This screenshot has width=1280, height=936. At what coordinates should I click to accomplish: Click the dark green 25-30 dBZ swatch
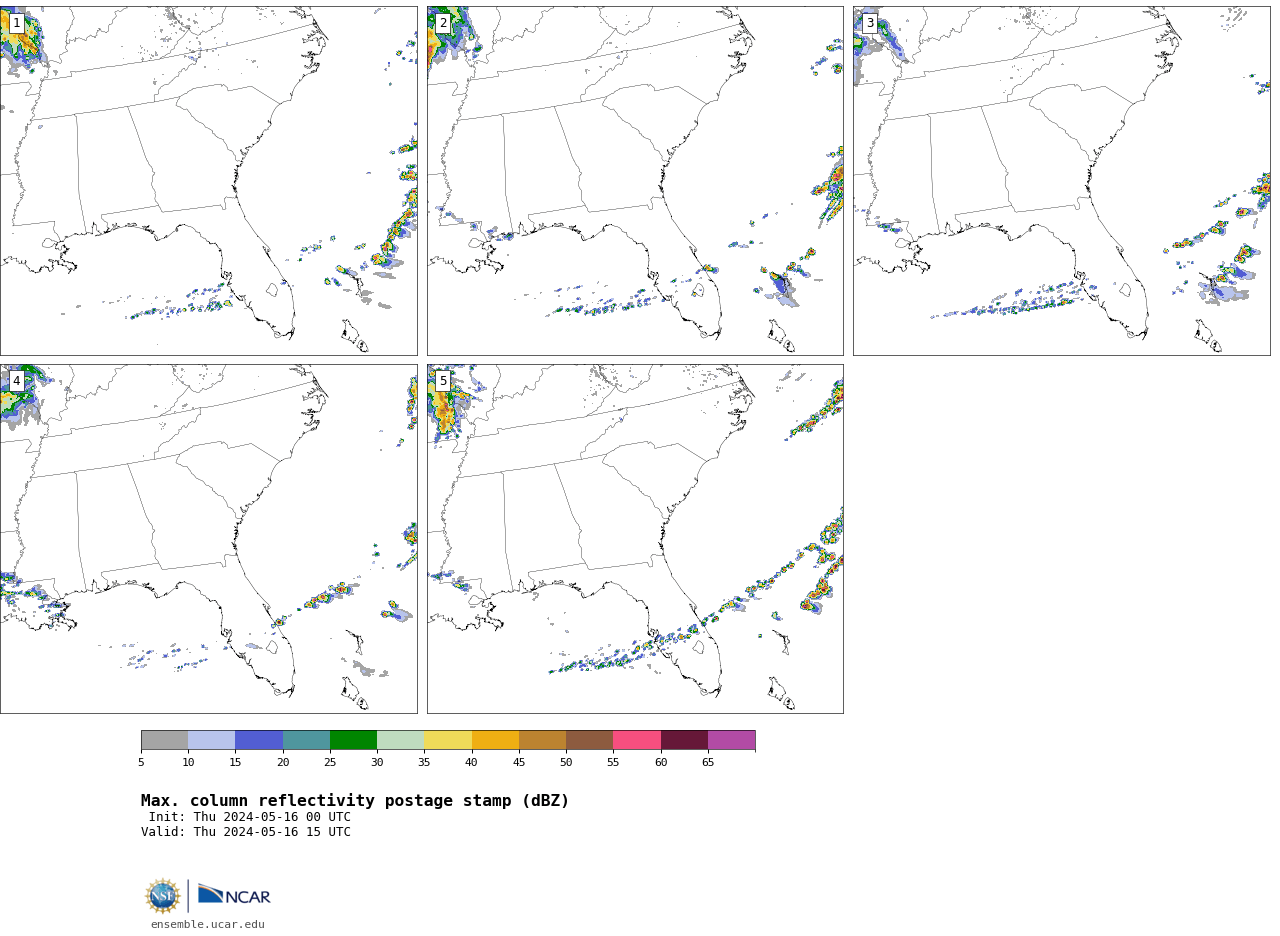[x=353, y=740]
